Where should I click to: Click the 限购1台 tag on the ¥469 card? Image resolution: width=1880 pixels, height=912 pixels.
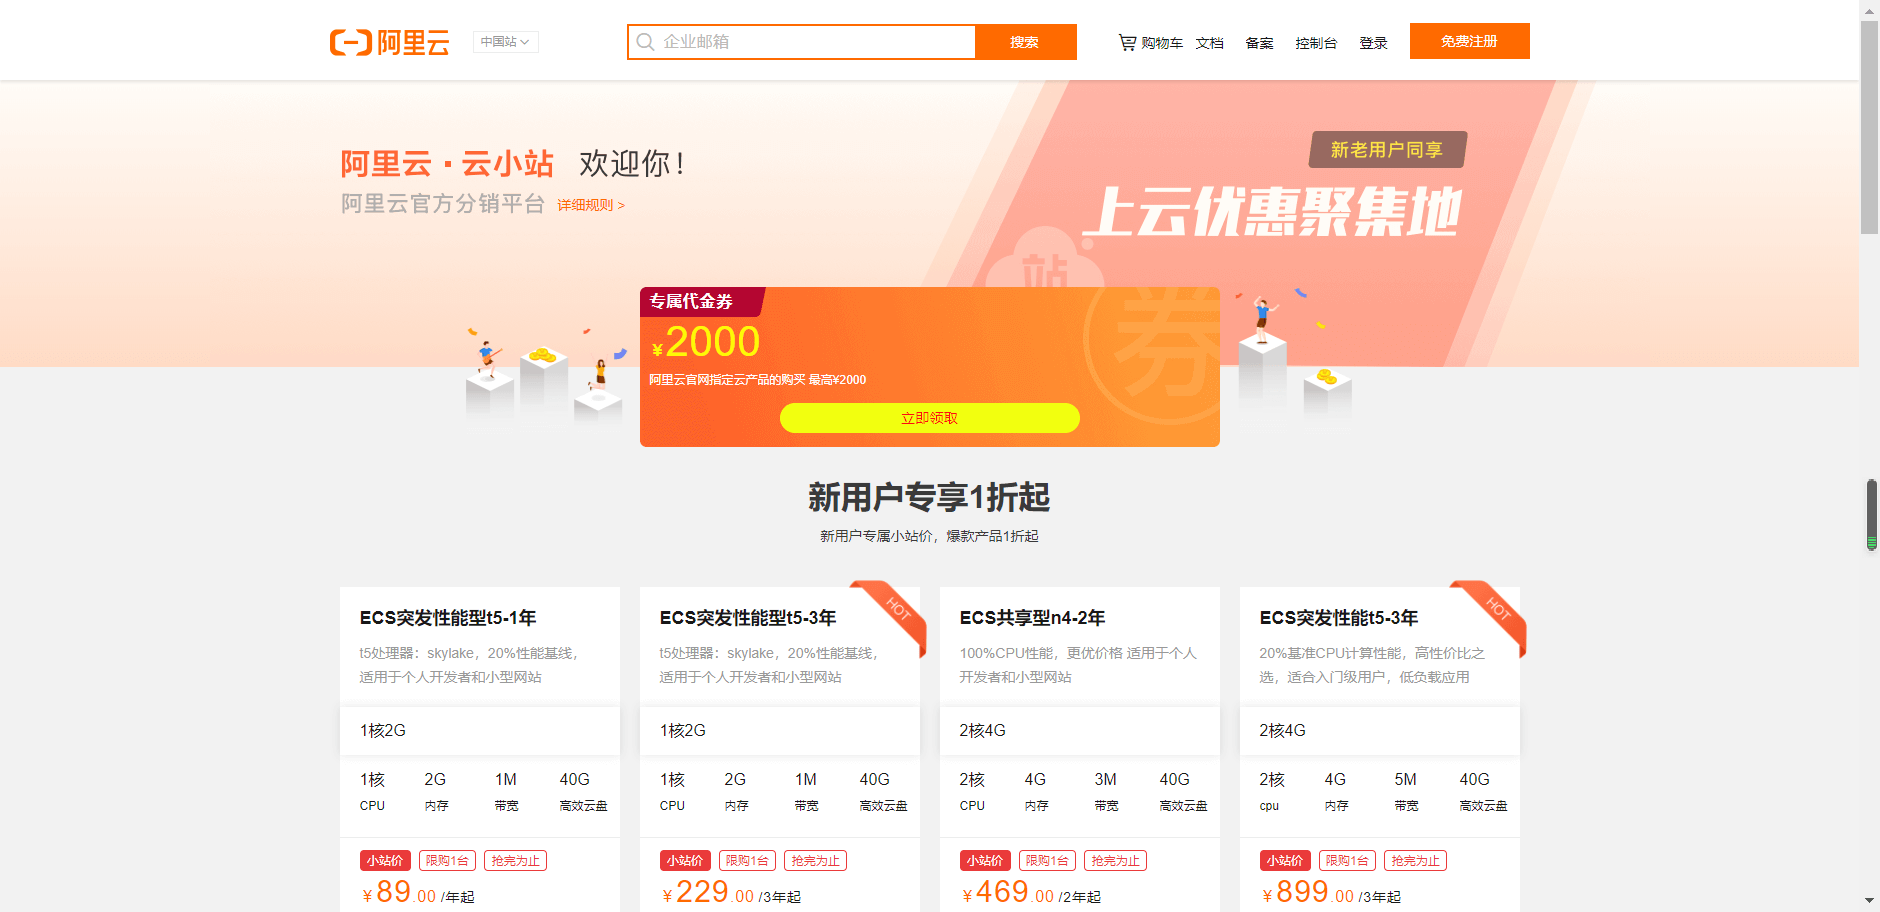(x=1047, y=860)
